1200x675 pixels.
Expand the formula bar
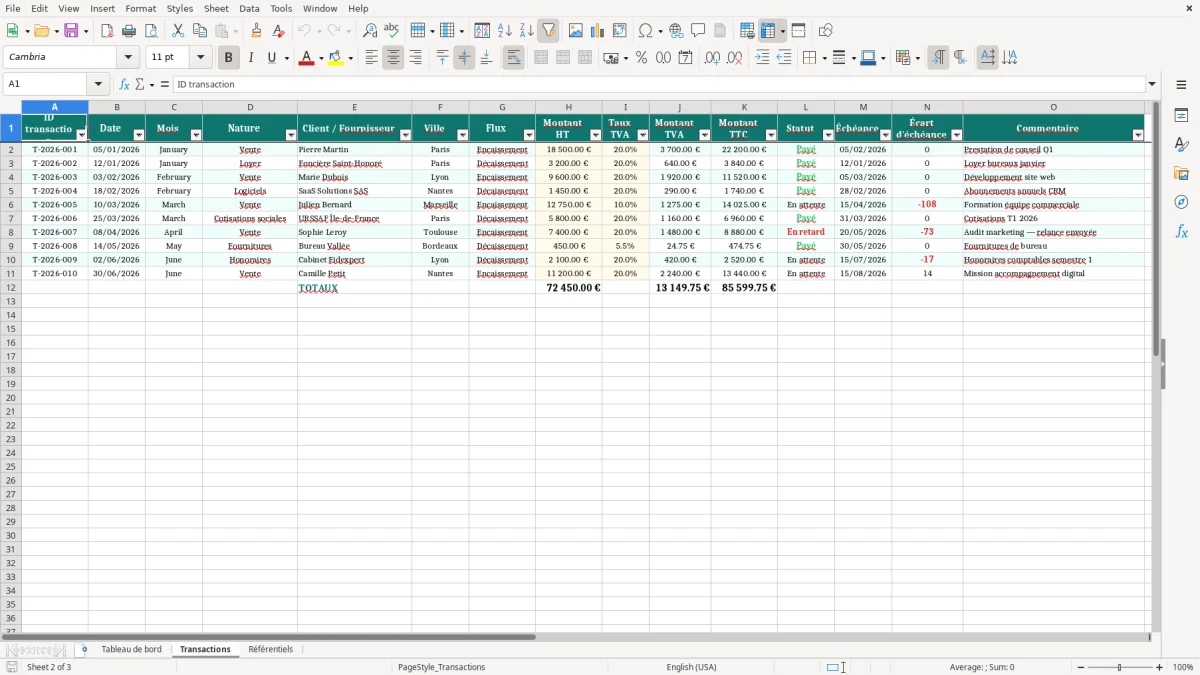1152,85
